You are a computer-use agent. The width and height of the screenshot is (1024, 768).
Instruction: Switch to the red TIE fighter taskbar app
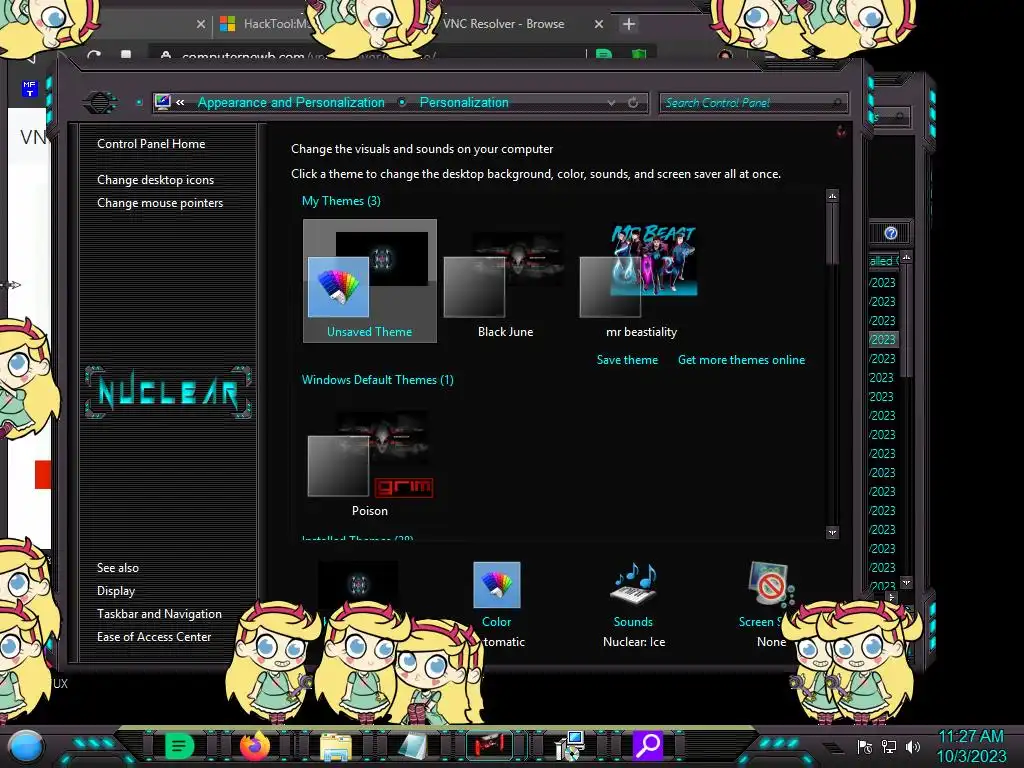coord(489,745)
